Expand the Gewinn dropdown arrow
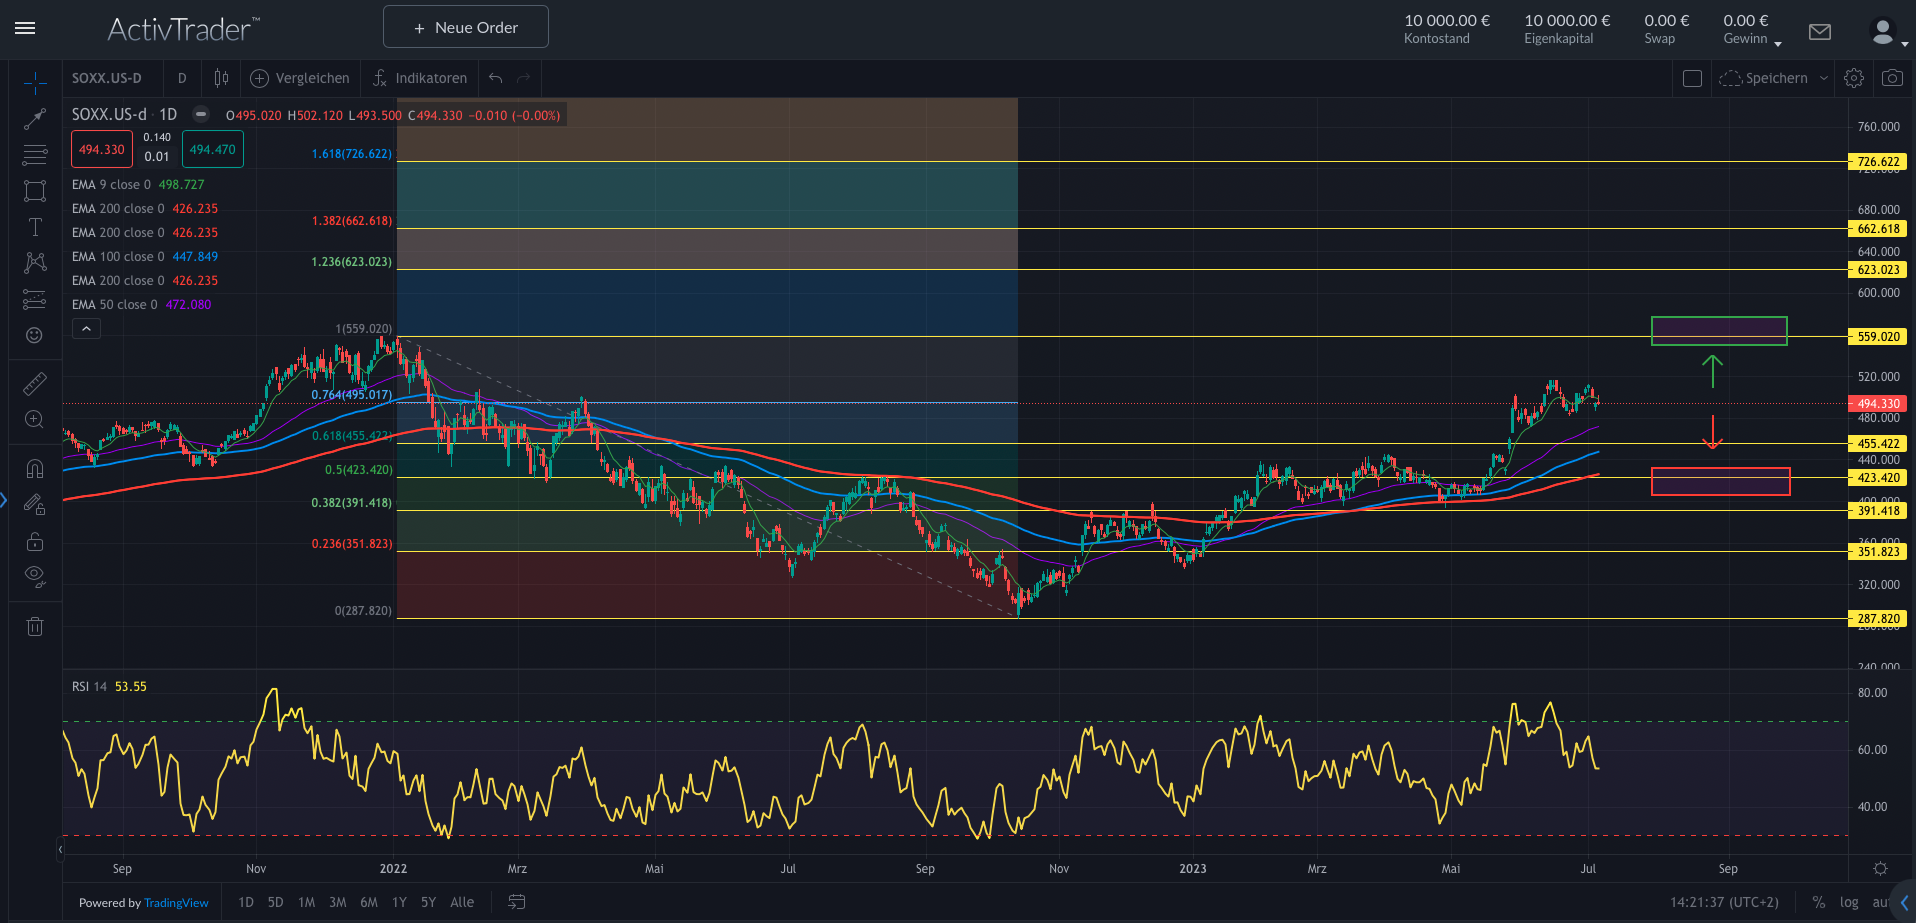 pos(1777,43)
